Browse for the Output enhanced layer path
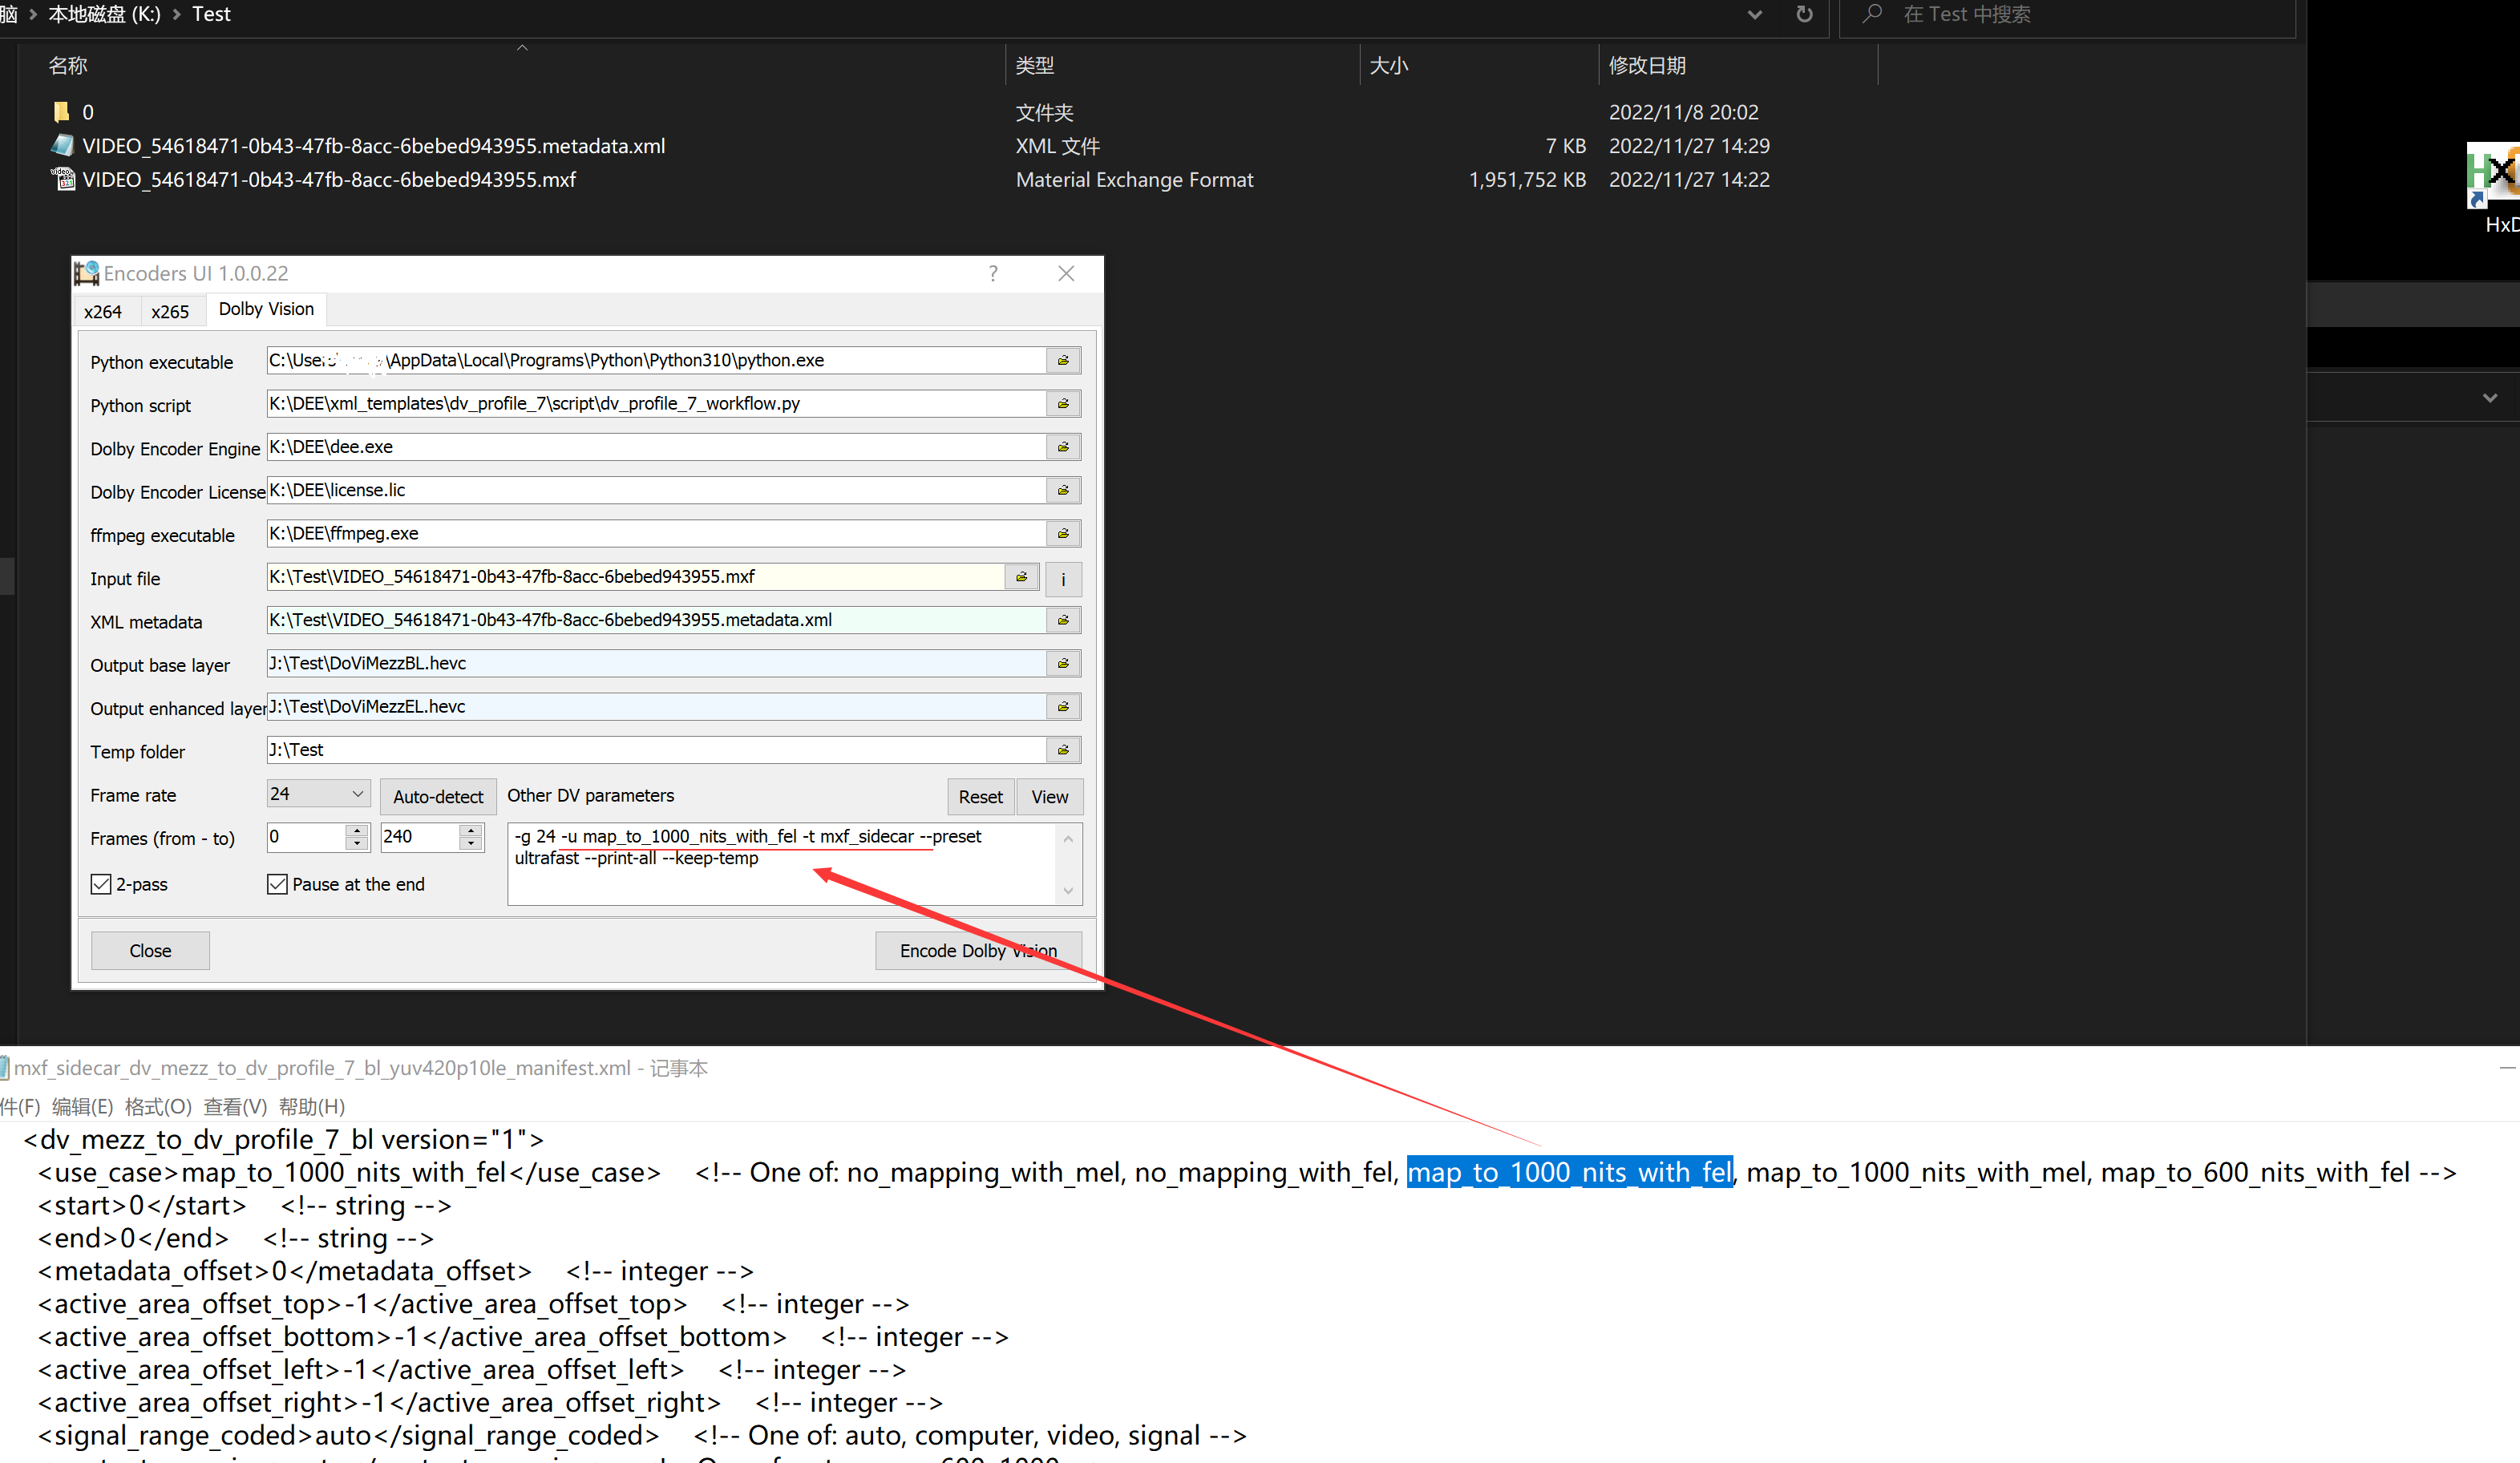This screenshot has width=2520, height=1463. pos(1063,706)
